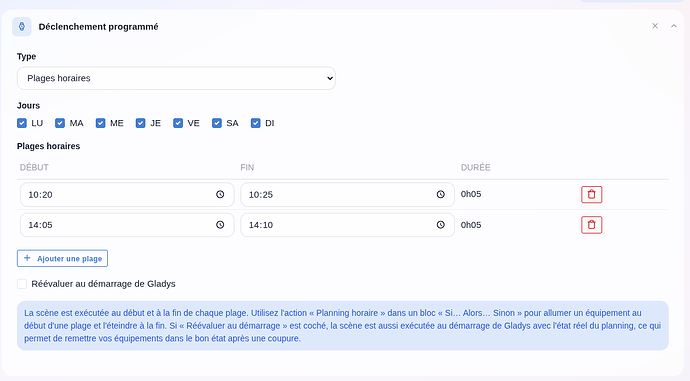This screenshot has height=381, width=690.
Task: Uncheck the MA day checkbox
Action: (x=60, y=123)
